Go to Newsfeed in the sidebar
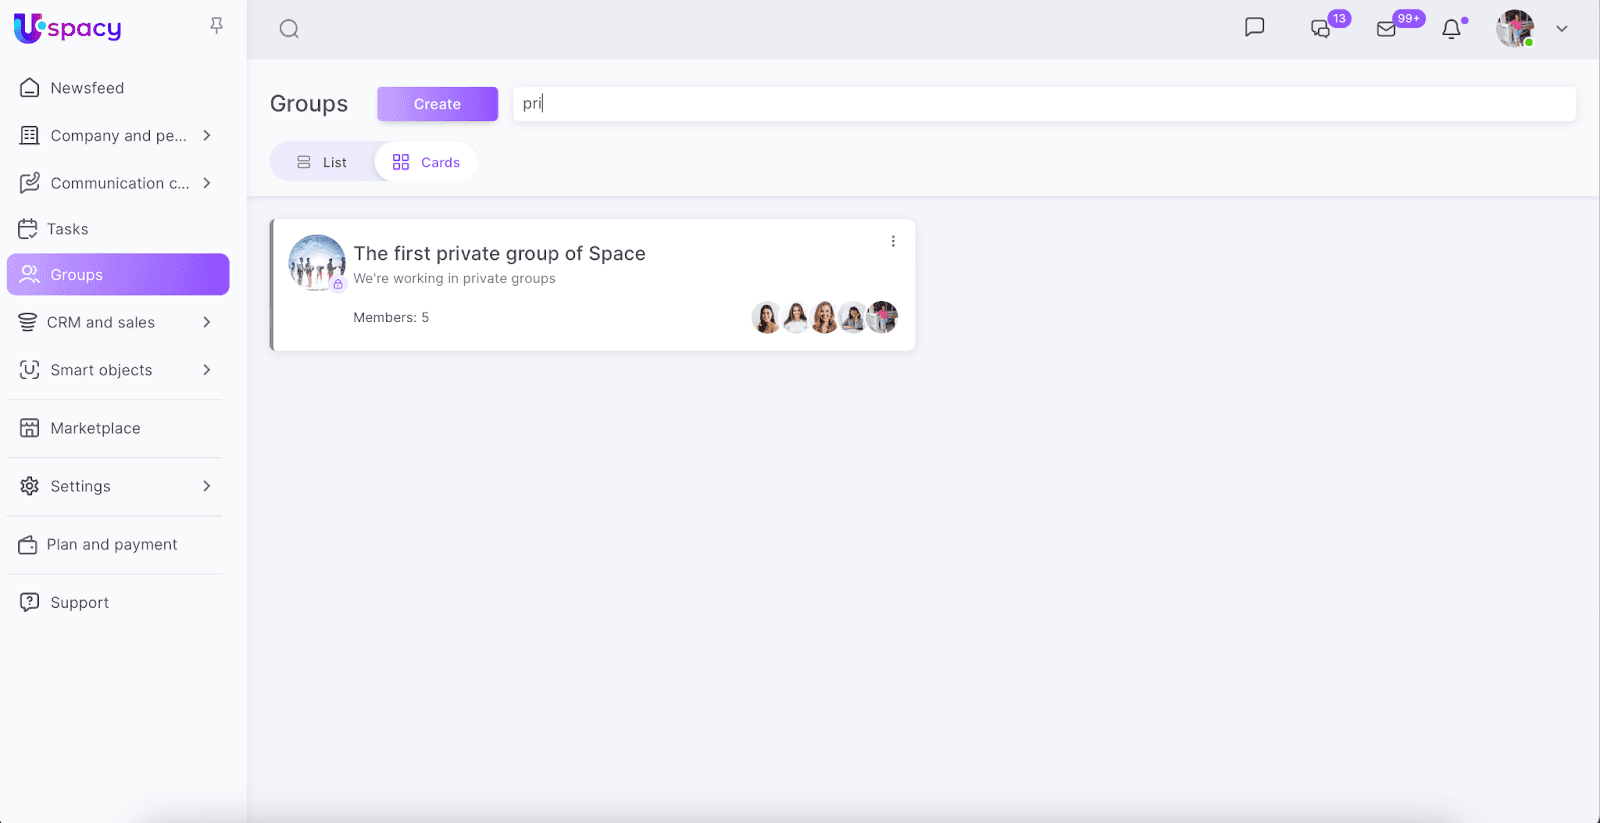Viewport: 1600px width, 823px height. pyautogui.click(x=87, y=88)
